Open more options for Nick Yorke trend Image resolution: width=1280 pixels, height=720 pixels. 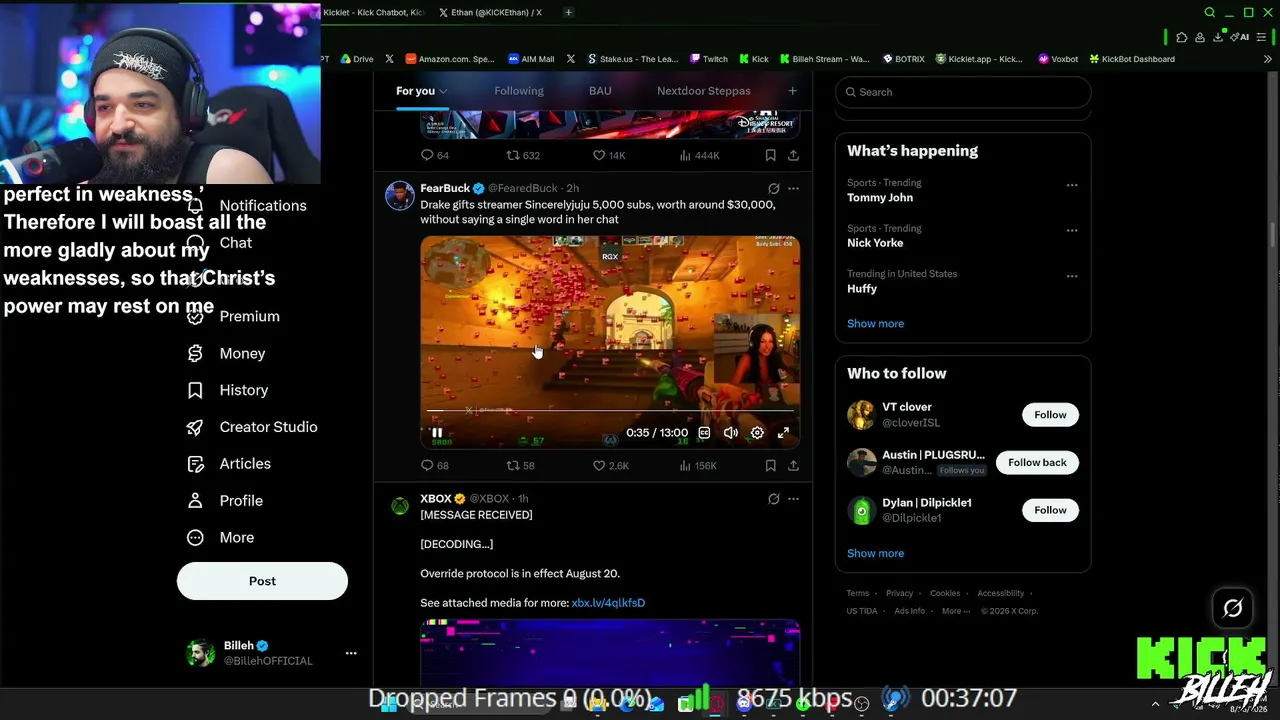coord(1072,230)
